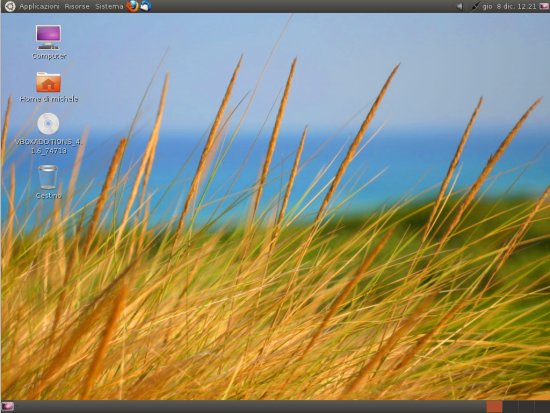Open the Applicazioni menu
The image size is (550, 413).
click(x=39, y=6)
